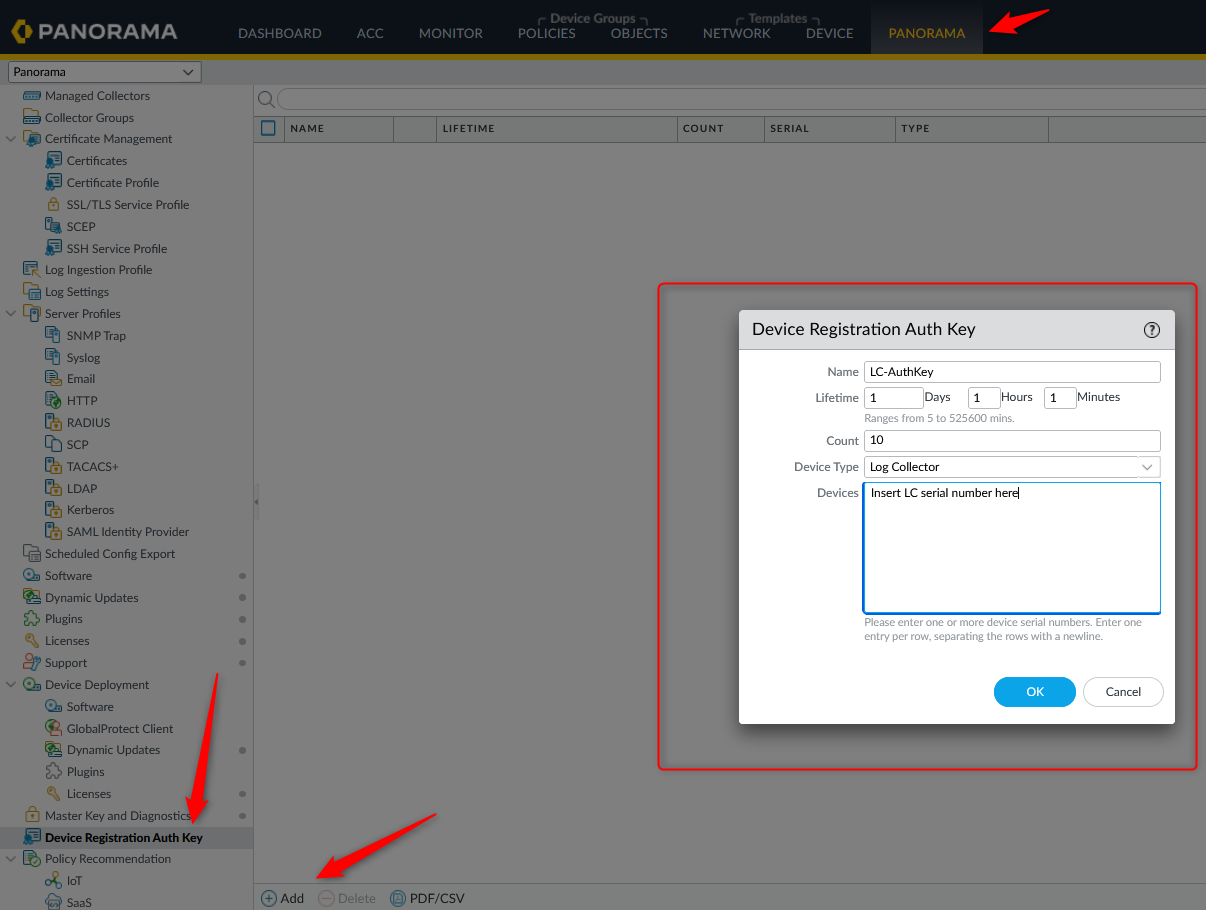The width and height of the screenshot is (1206, 910).
Task: Click the Syslog icon
Action: pyautogui.click(x=54, y=358)
